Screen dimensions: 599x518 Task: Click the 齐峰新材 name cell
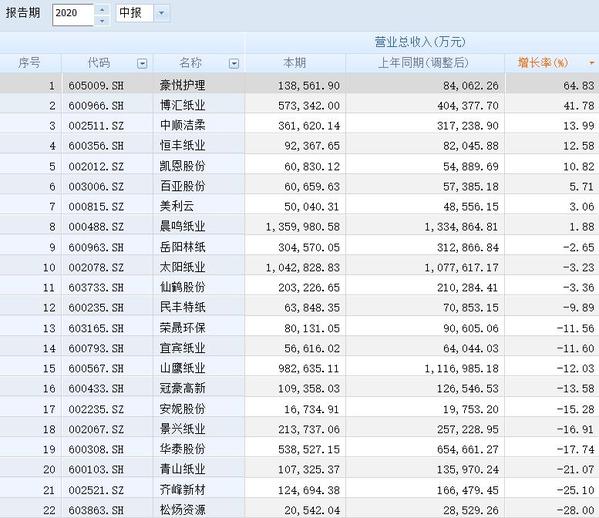tap(183, 490)
